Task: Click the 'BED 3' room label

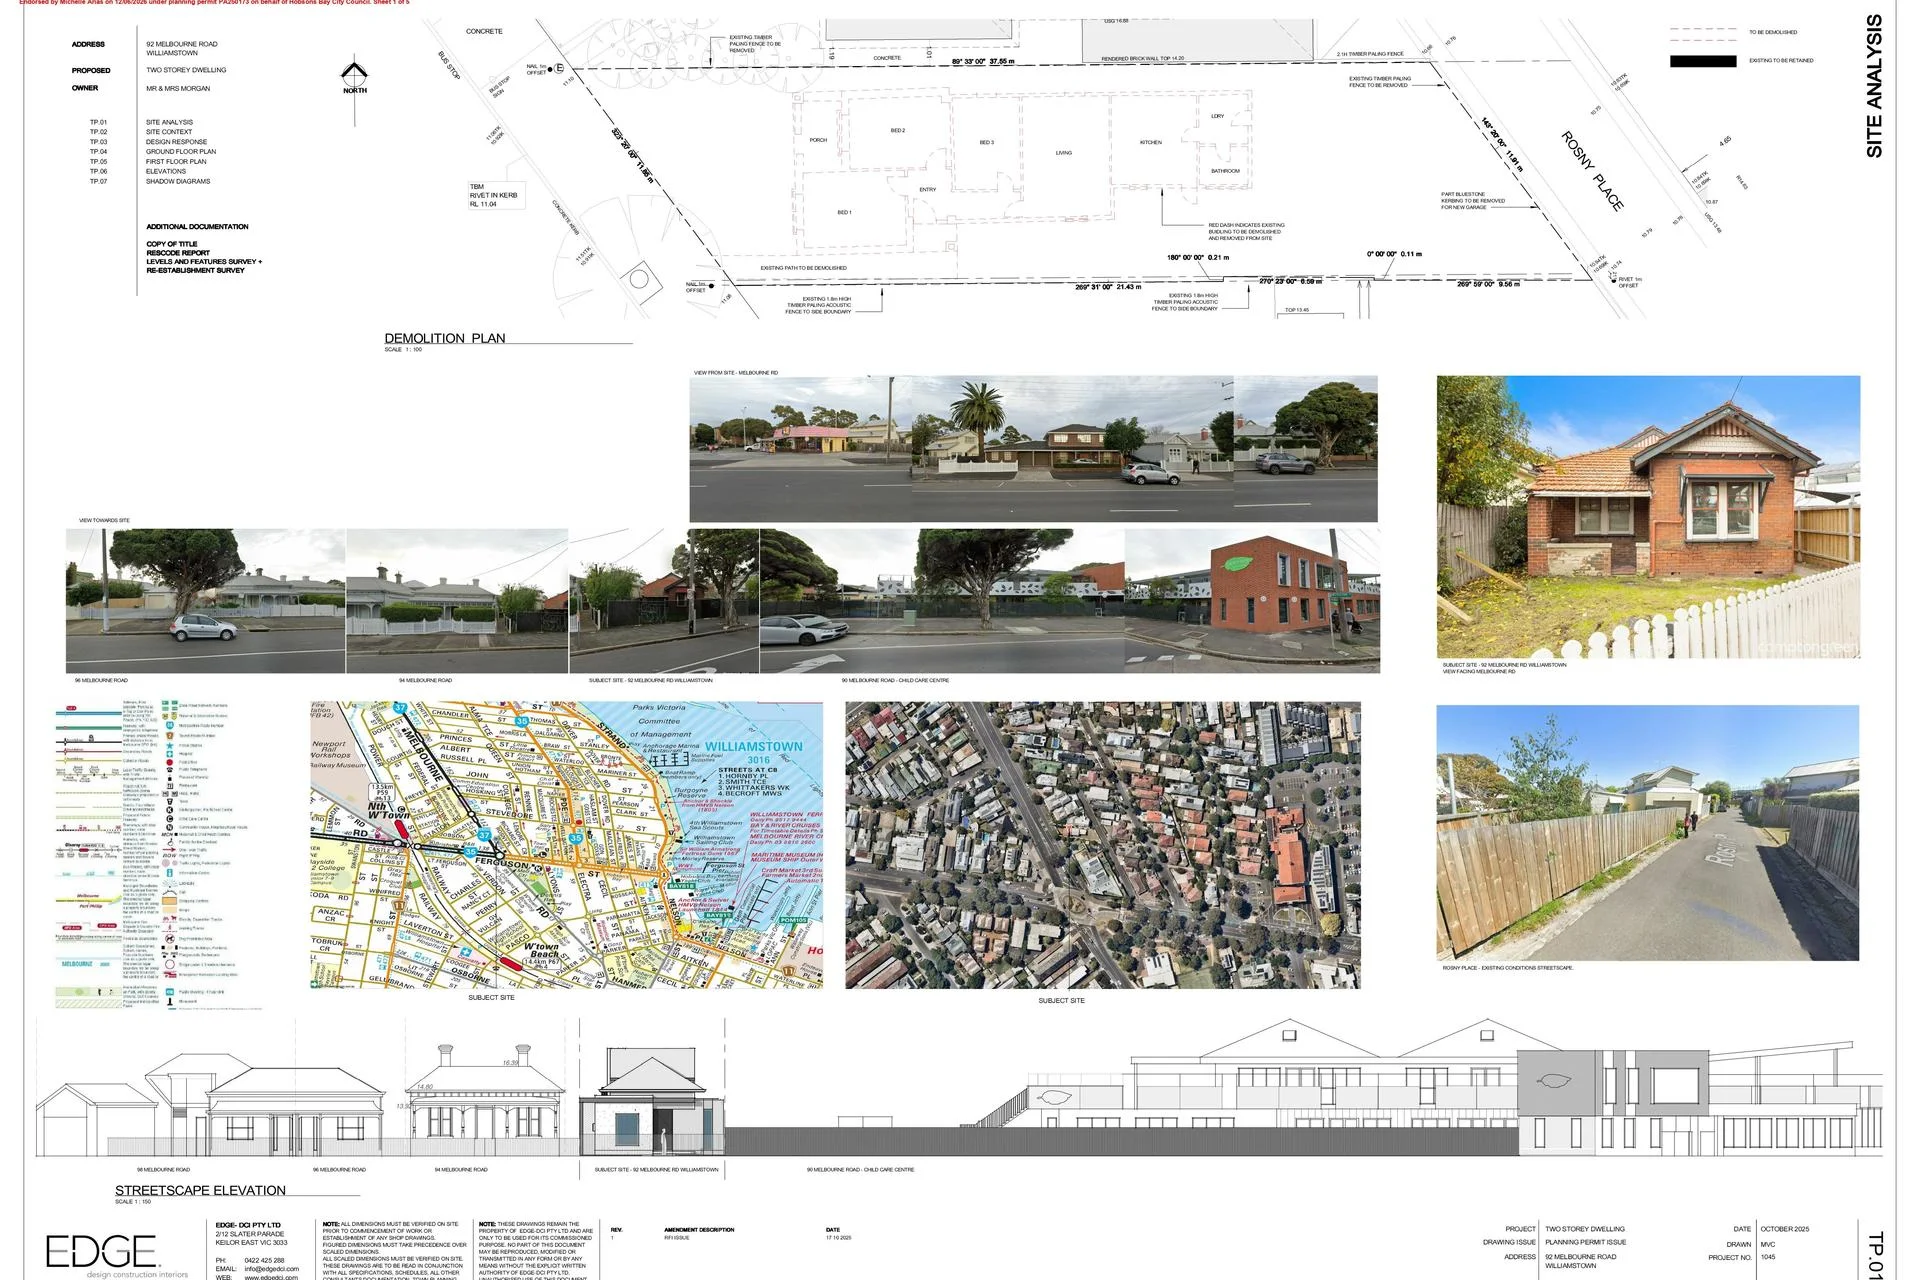Action: coord(986,142)
